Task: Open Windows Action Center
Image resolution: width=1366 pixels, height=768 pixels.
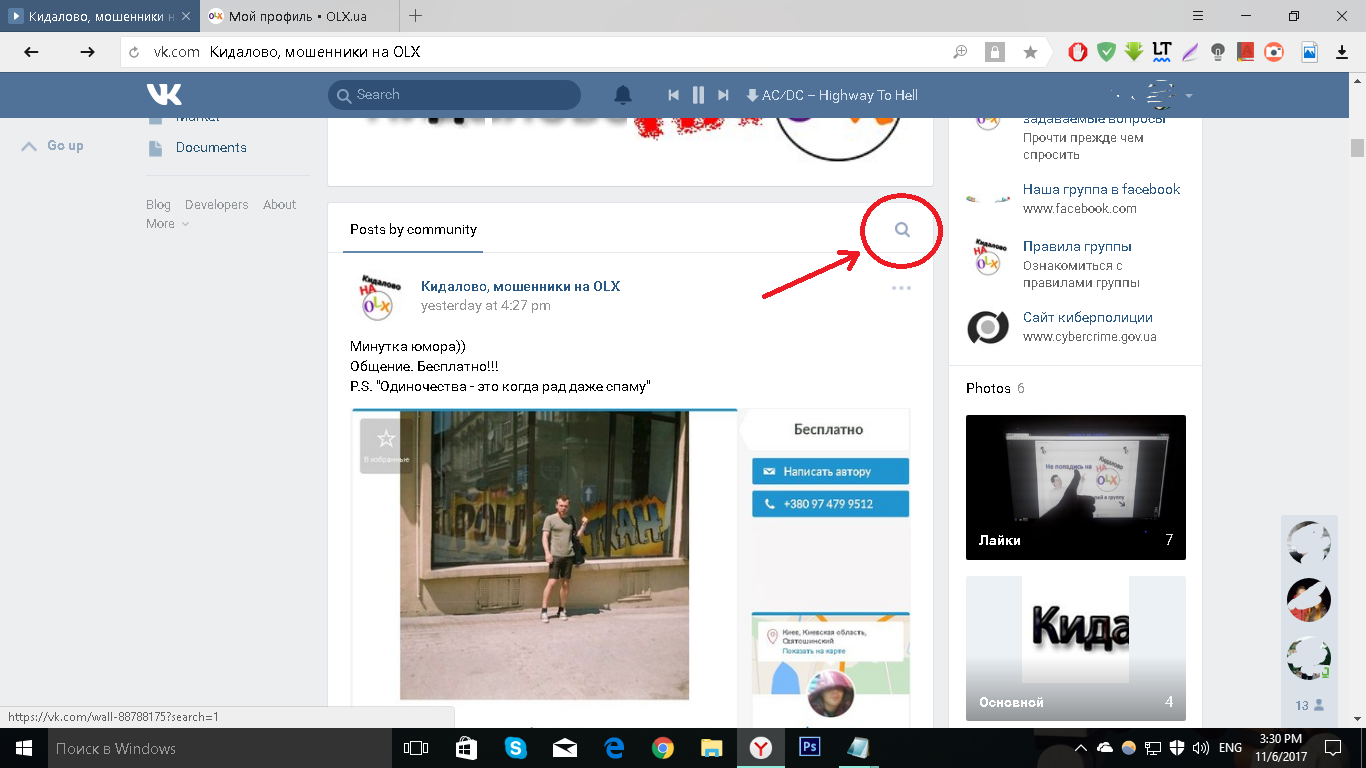Action: click(1332, 748)
